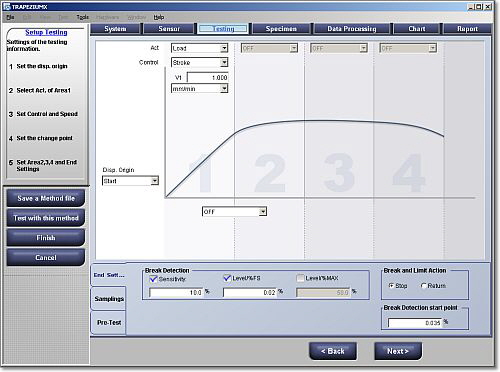This screenshot has width=500, height=372.
Task: Open the Help menu
Action: [159, 17]
